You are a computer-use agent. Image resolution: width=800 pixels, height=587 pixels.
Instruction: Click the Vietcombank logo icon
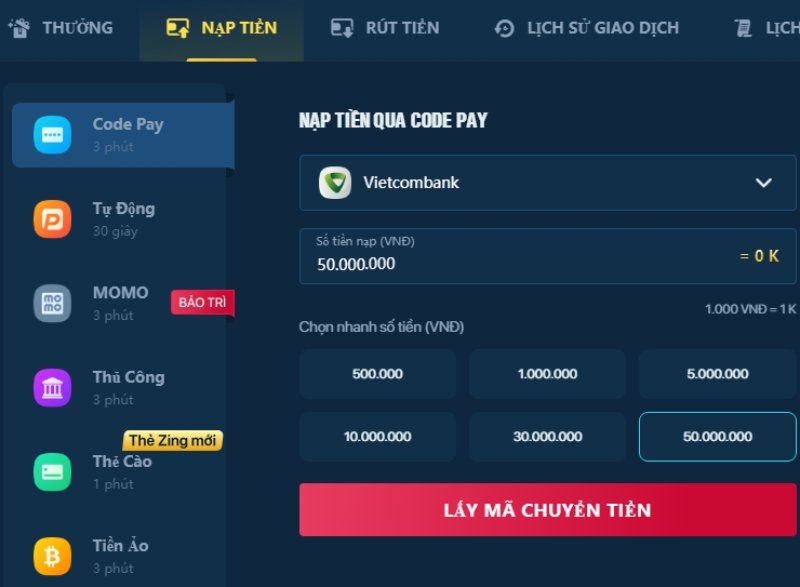point(335,183)
